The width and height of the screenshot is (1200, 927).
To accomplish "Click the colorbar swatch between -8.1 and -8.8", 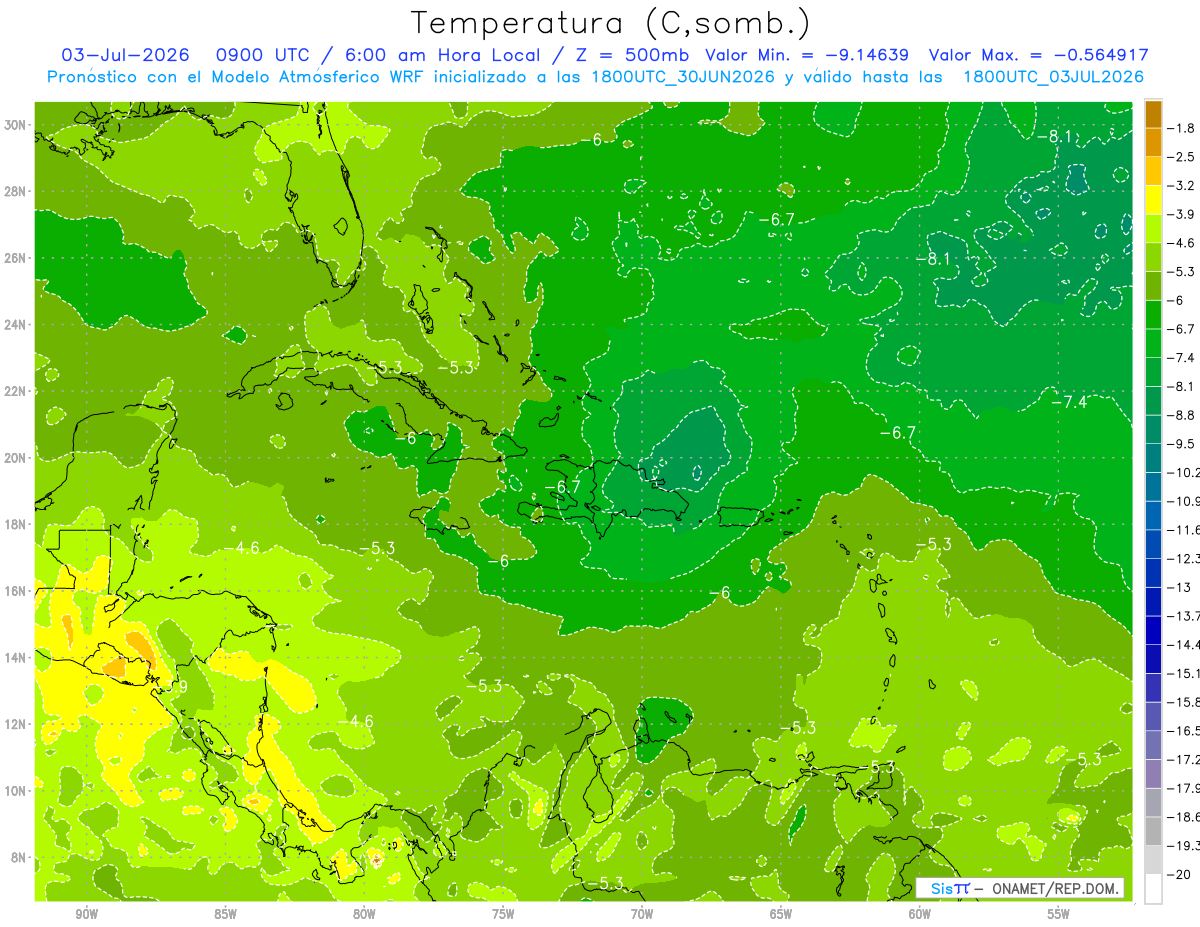I will point(1153,400).
